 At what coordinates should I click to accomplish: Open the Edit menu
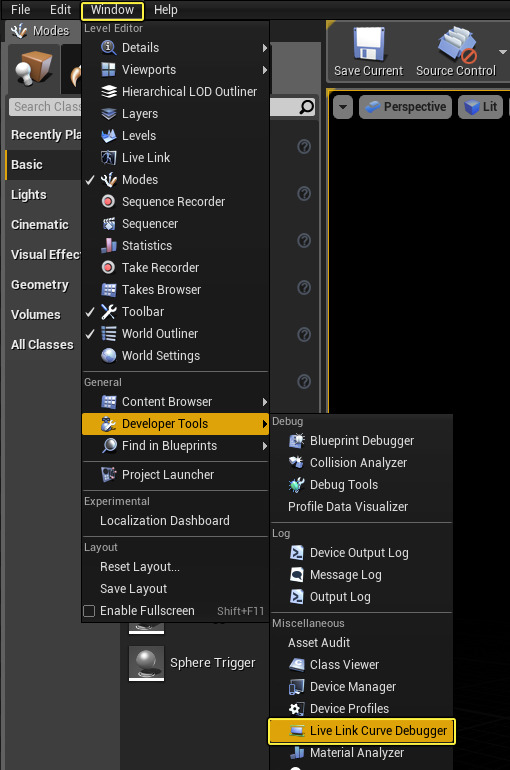click(60, 9)
